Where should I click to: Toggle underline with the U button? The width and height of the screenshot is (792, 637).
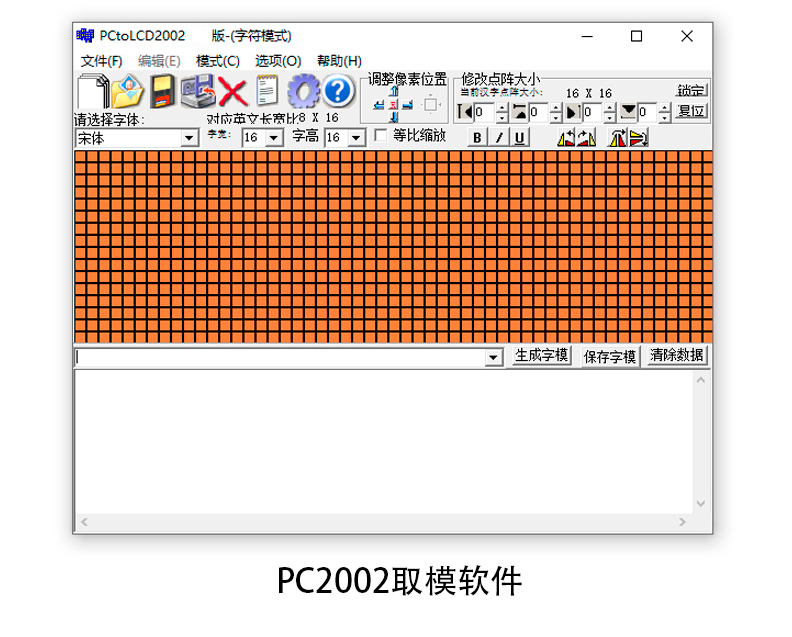tap(519, 137)
